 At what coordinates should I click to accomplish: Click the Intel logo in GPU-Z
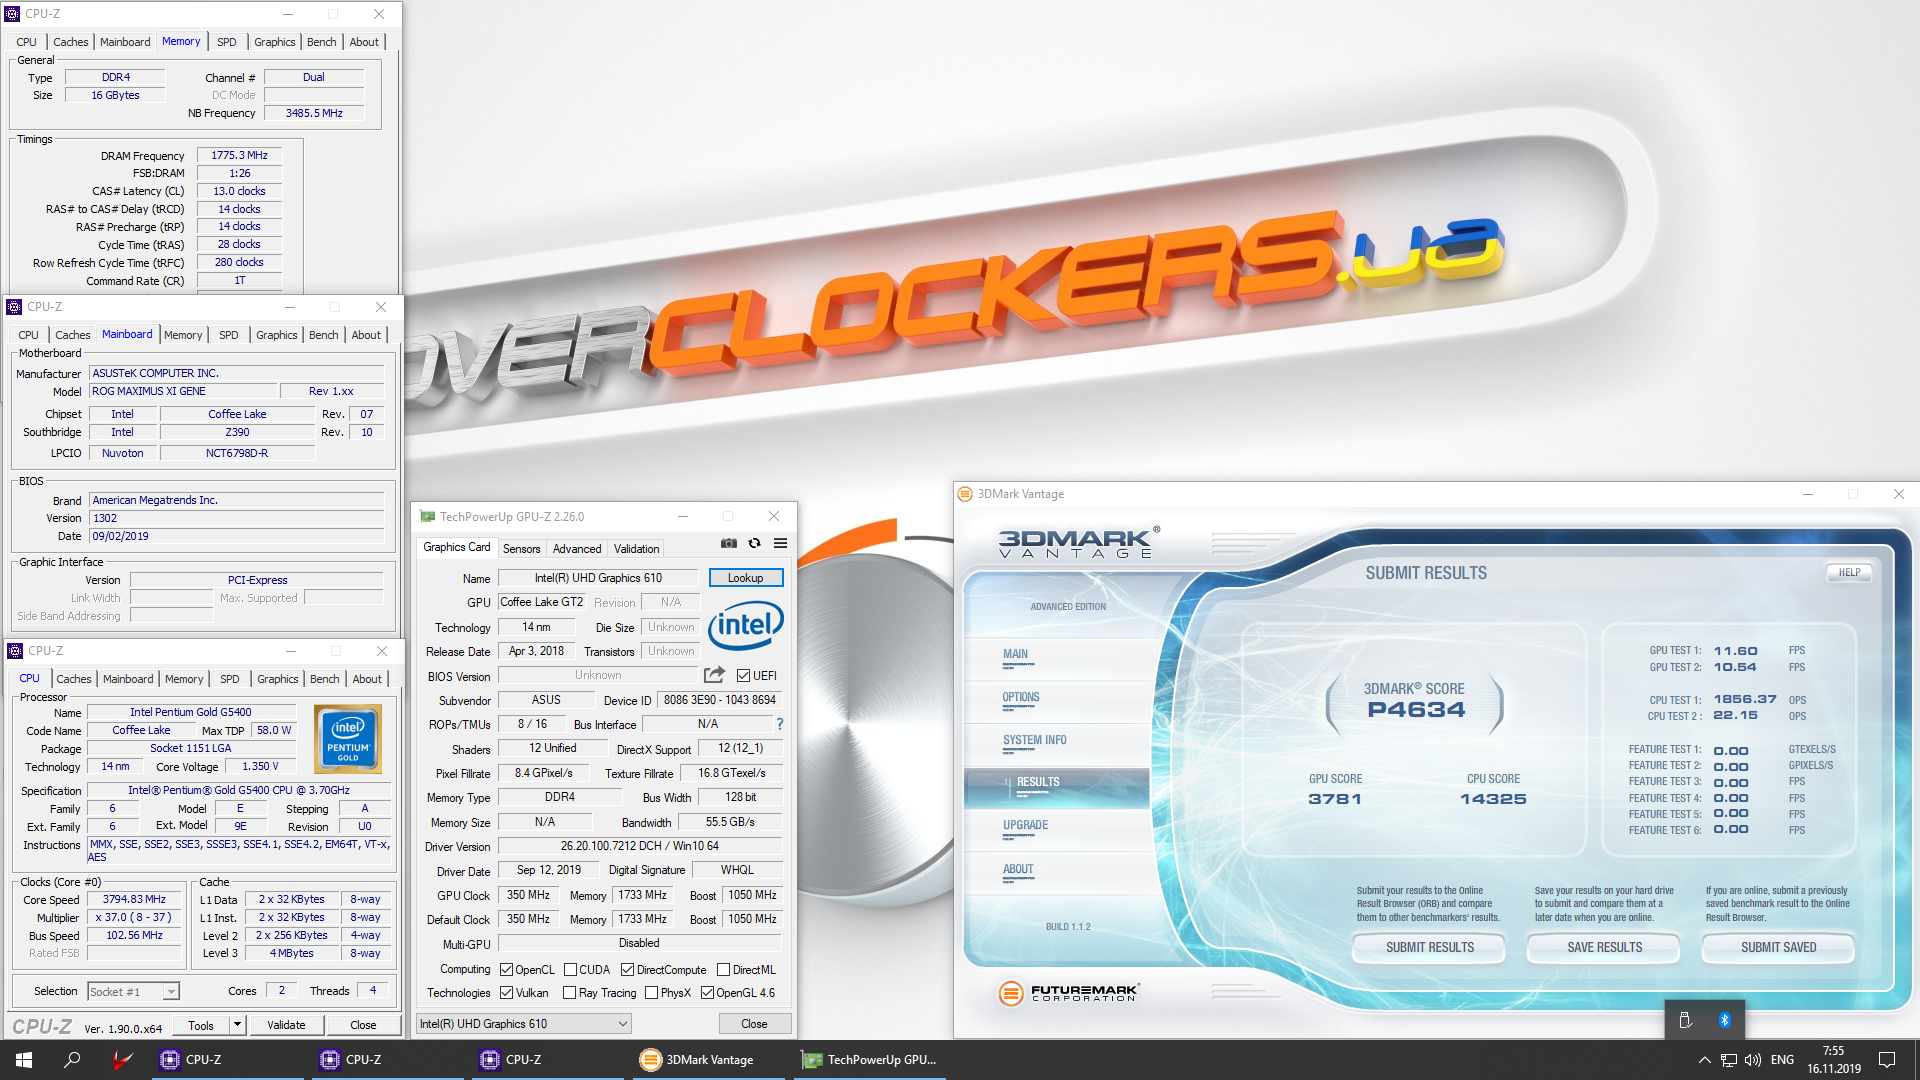coord(746,626)
